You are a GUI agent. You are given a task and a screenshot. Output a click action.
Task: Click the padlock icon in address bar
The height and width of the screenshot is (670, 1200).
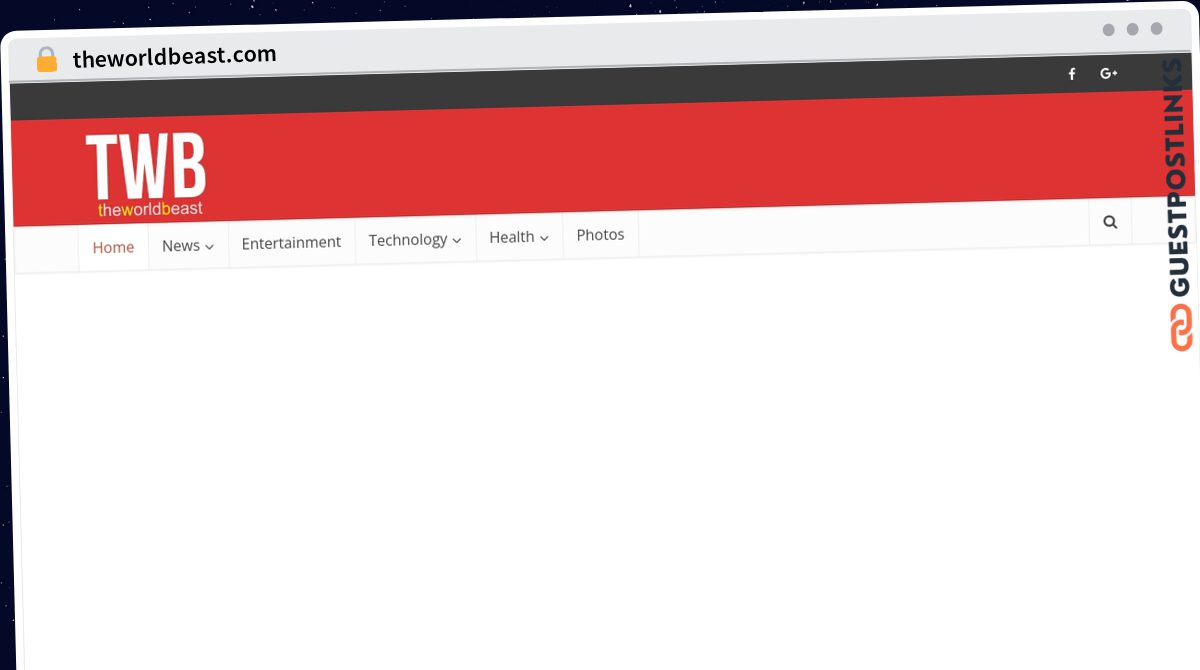47,60
